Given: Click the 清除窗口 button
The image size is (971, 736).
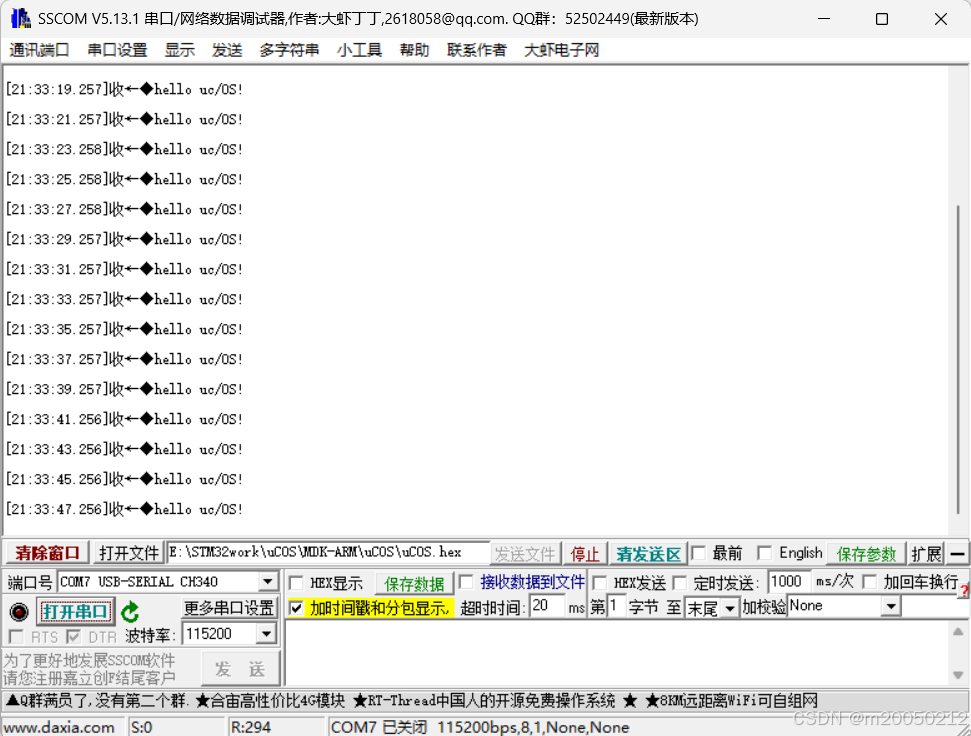Looking at the screenshot, I should (48, 553).
